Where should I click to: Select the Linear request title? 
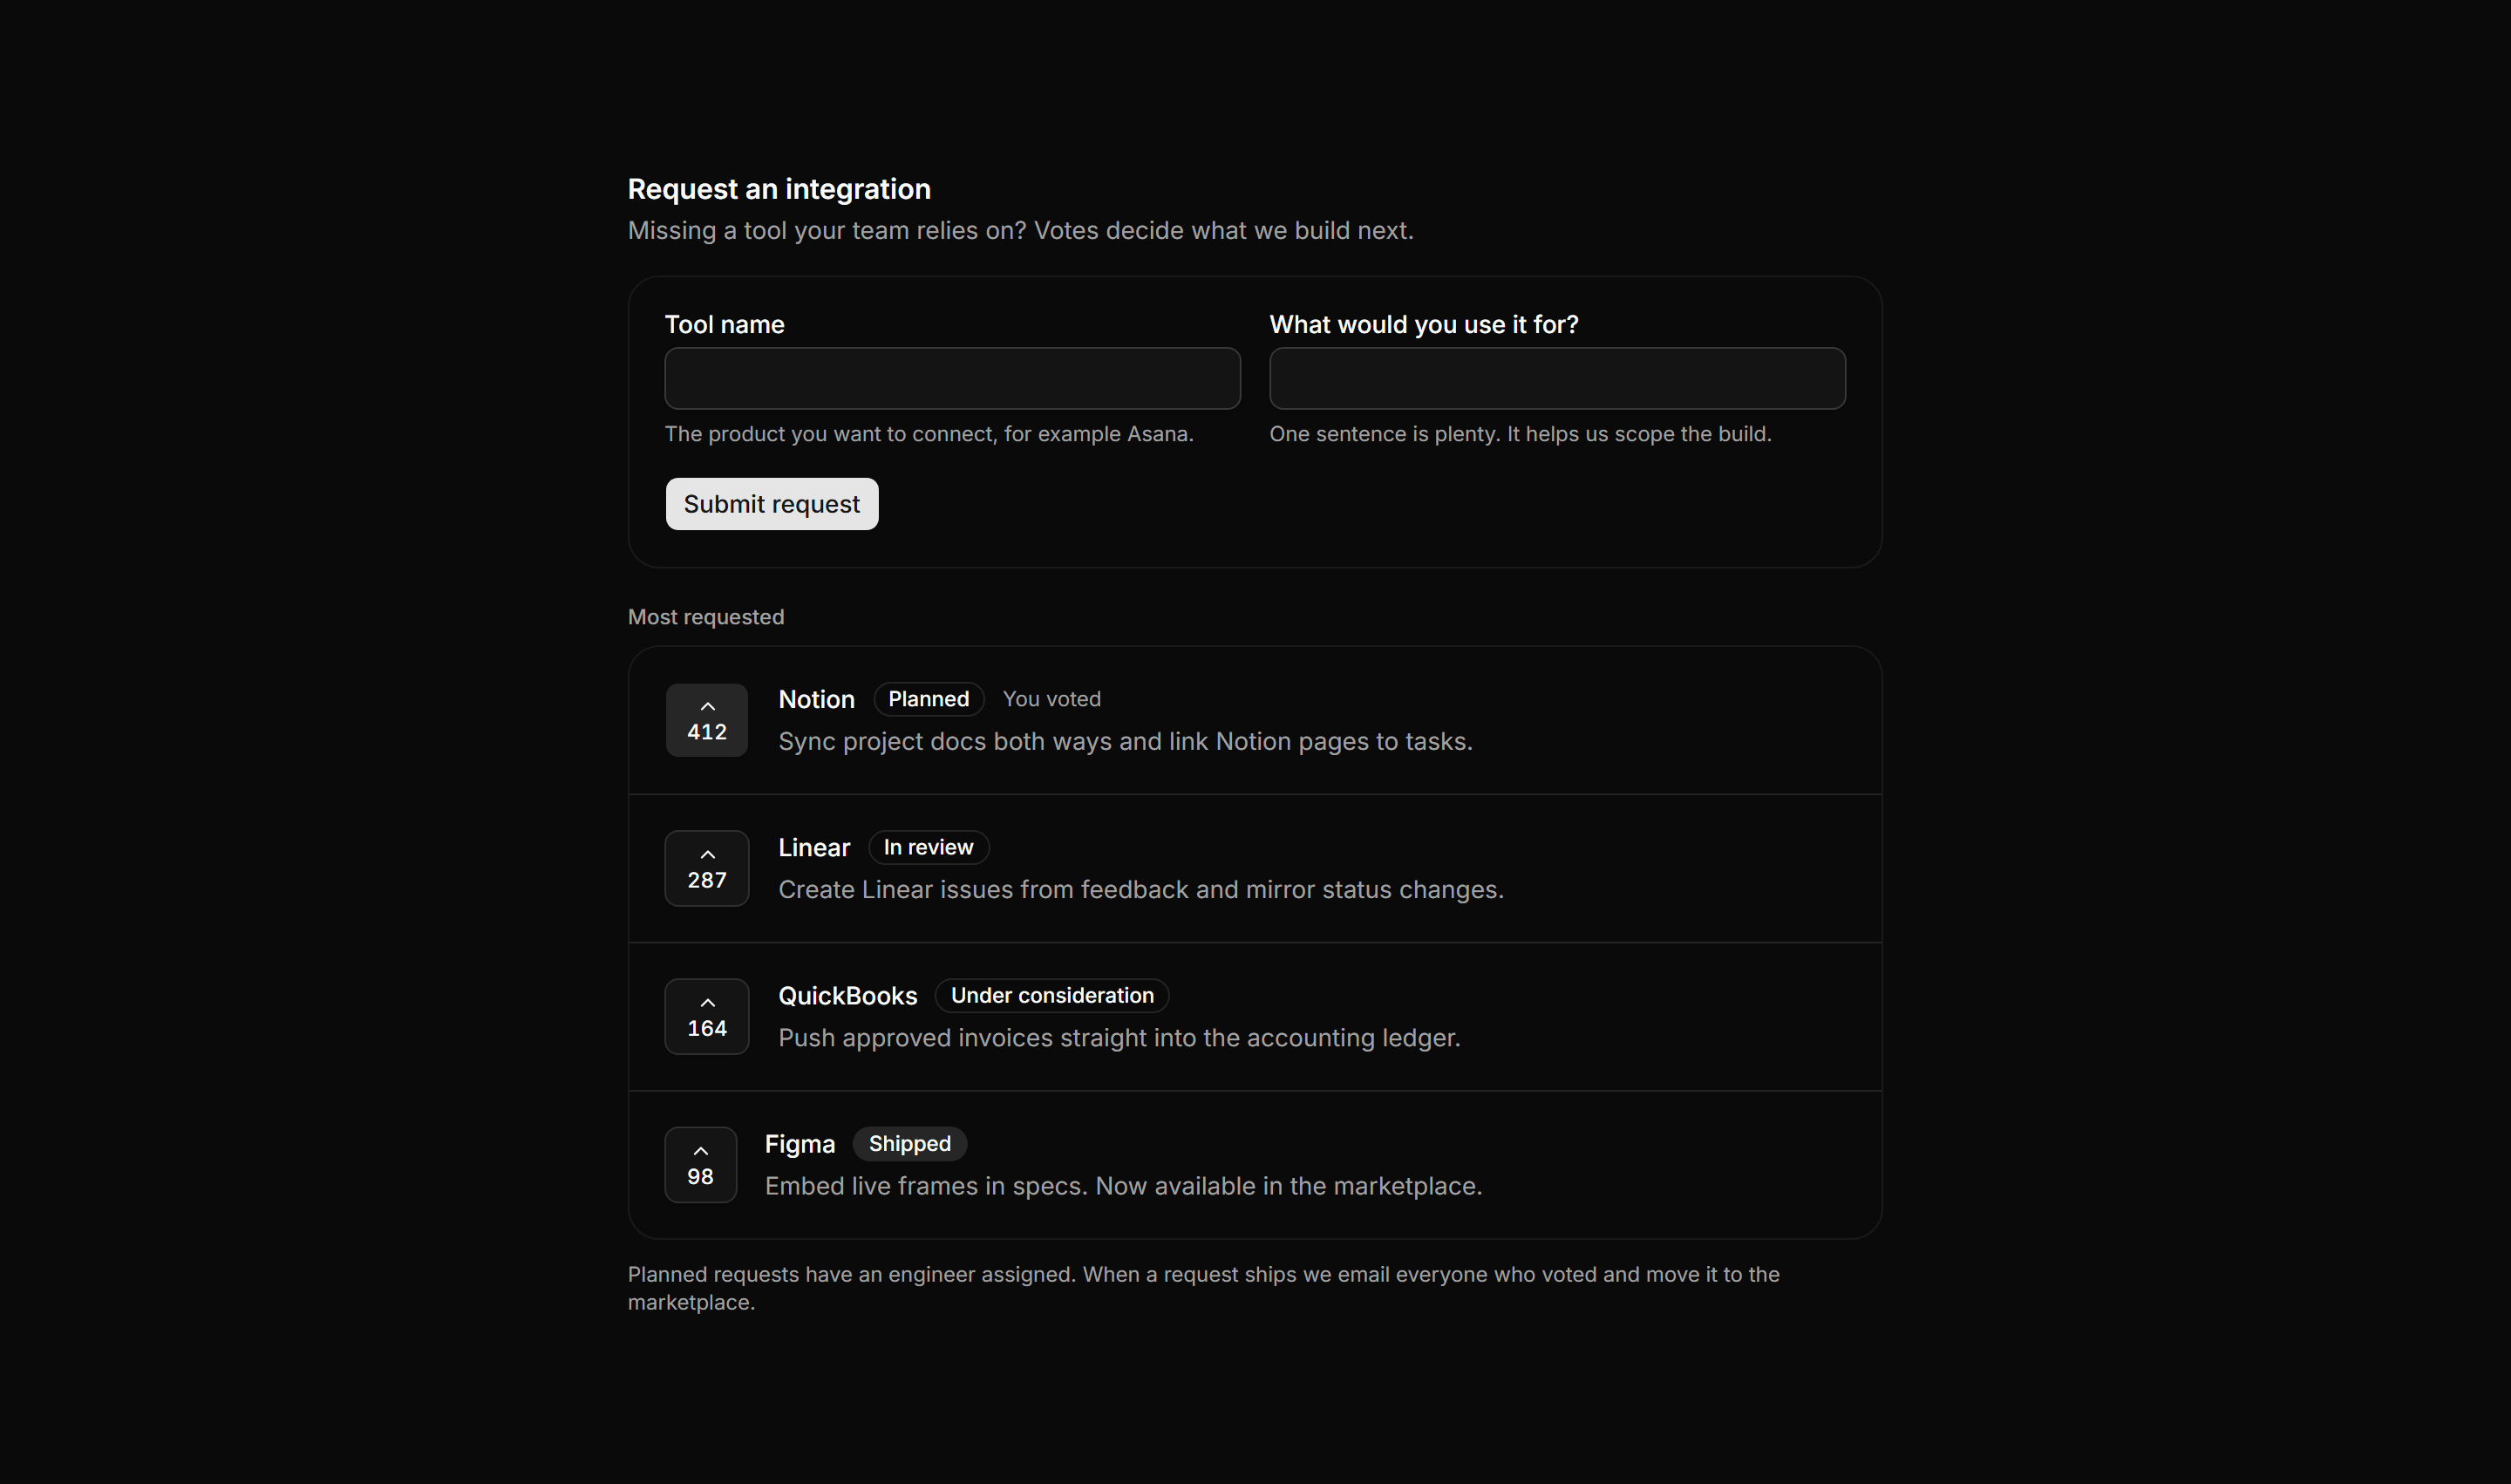pos(814,847)
